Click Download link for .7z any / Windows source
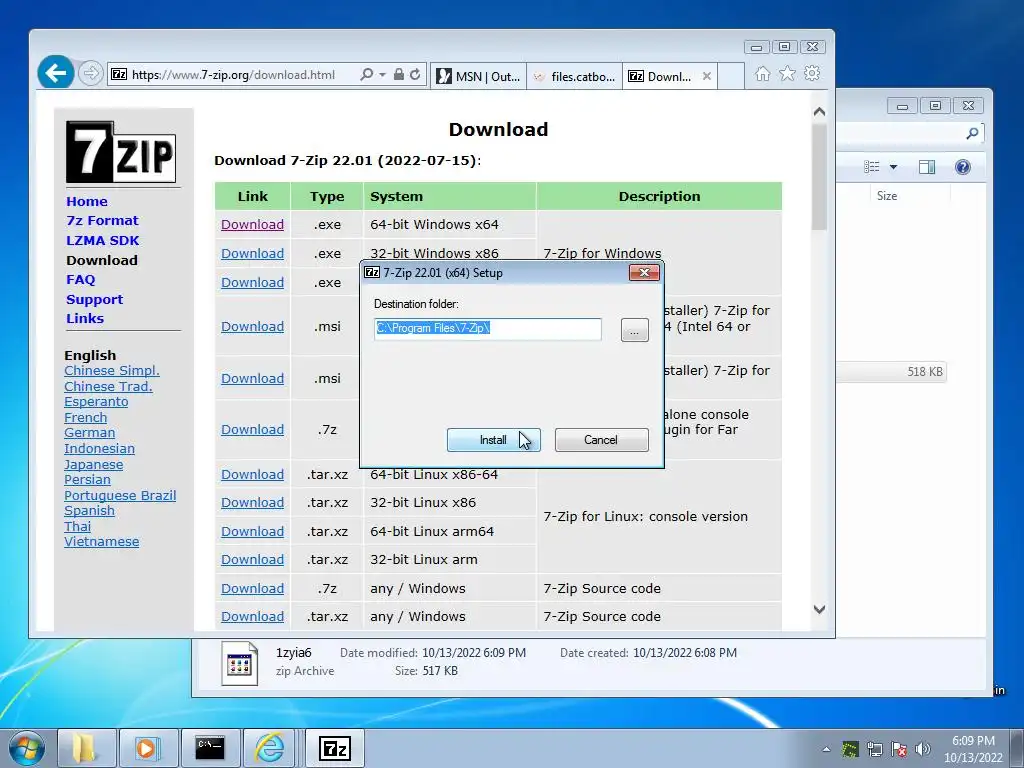The width and height of the screenshot is (1024, 768). [252, 588]
